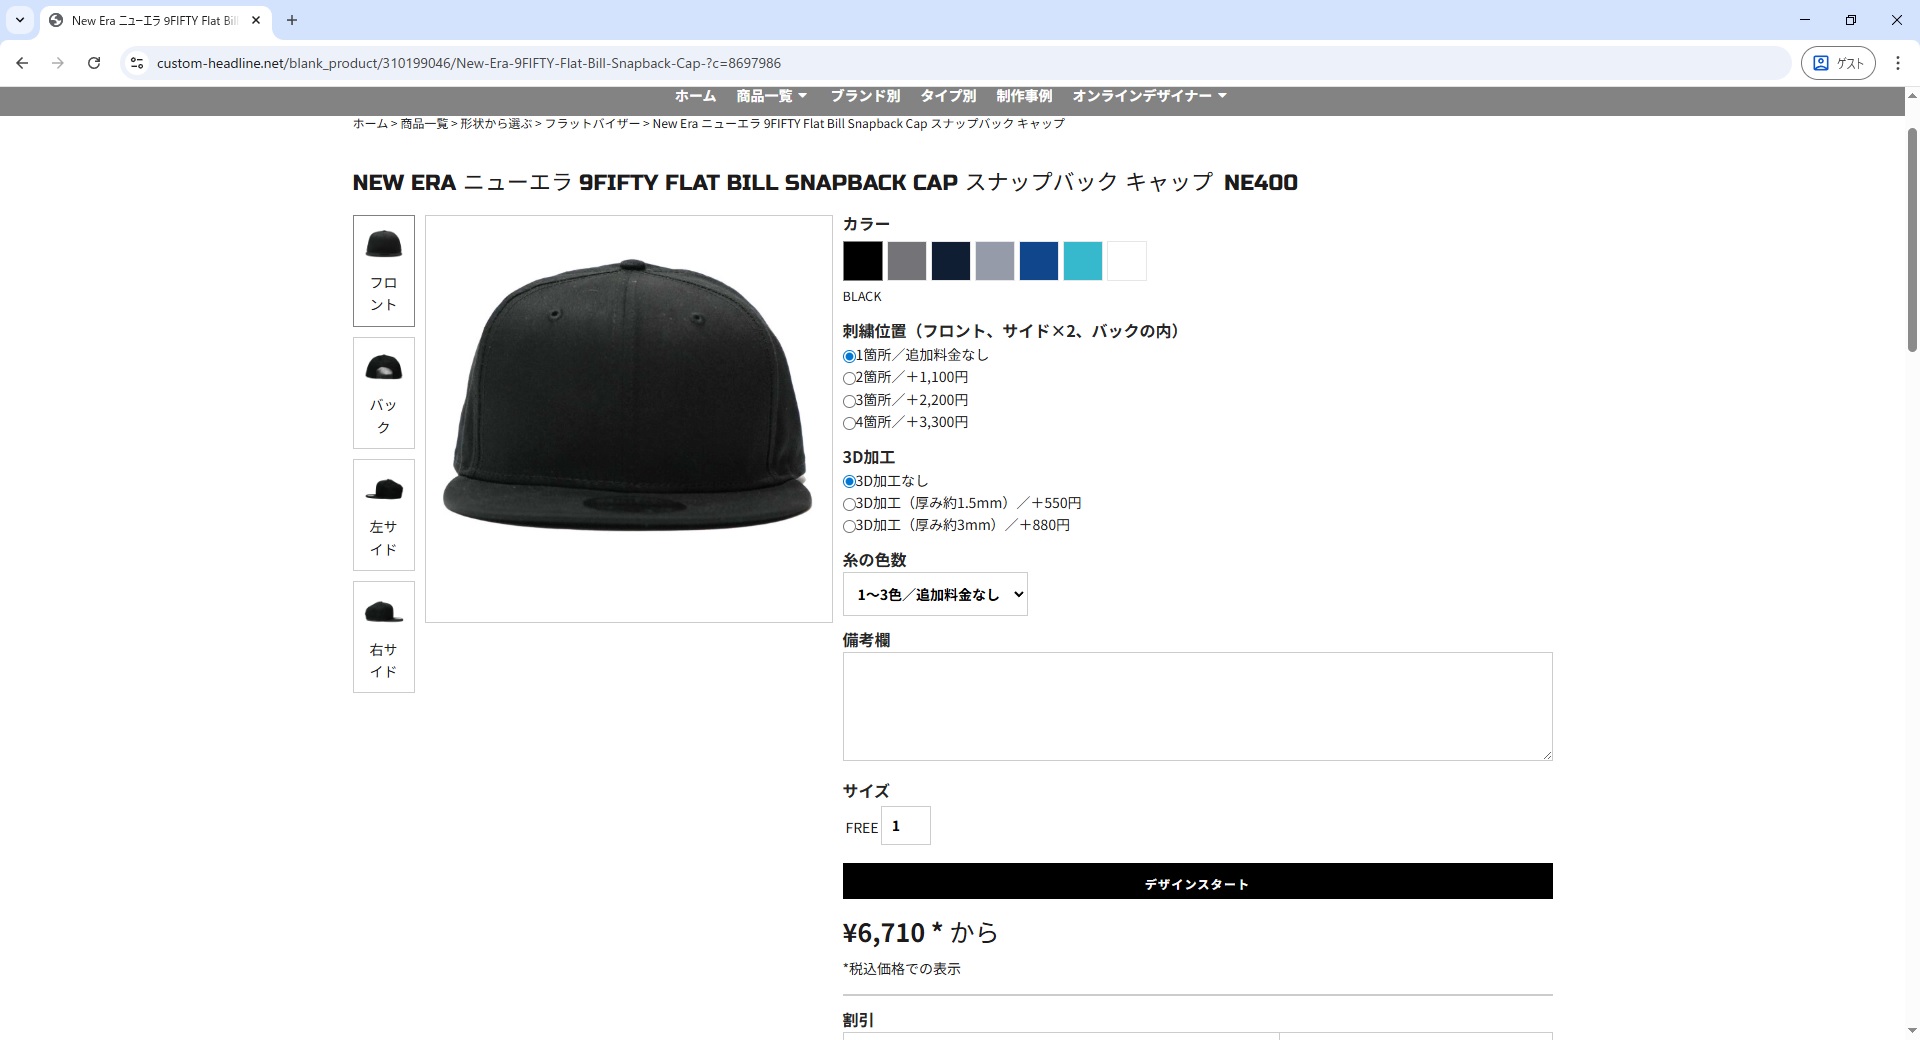Show the 左サイド cap view thumbnail
Image resolution: width=1920 pixels, height=1040 pixels.
(384, 515)
